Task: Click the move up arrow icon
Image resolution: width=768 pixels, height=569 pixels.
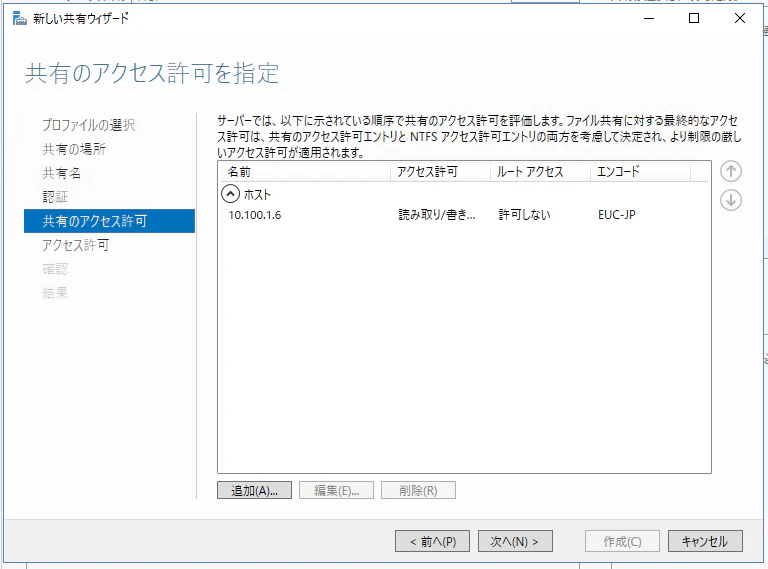Action: (x=731, y=171)
